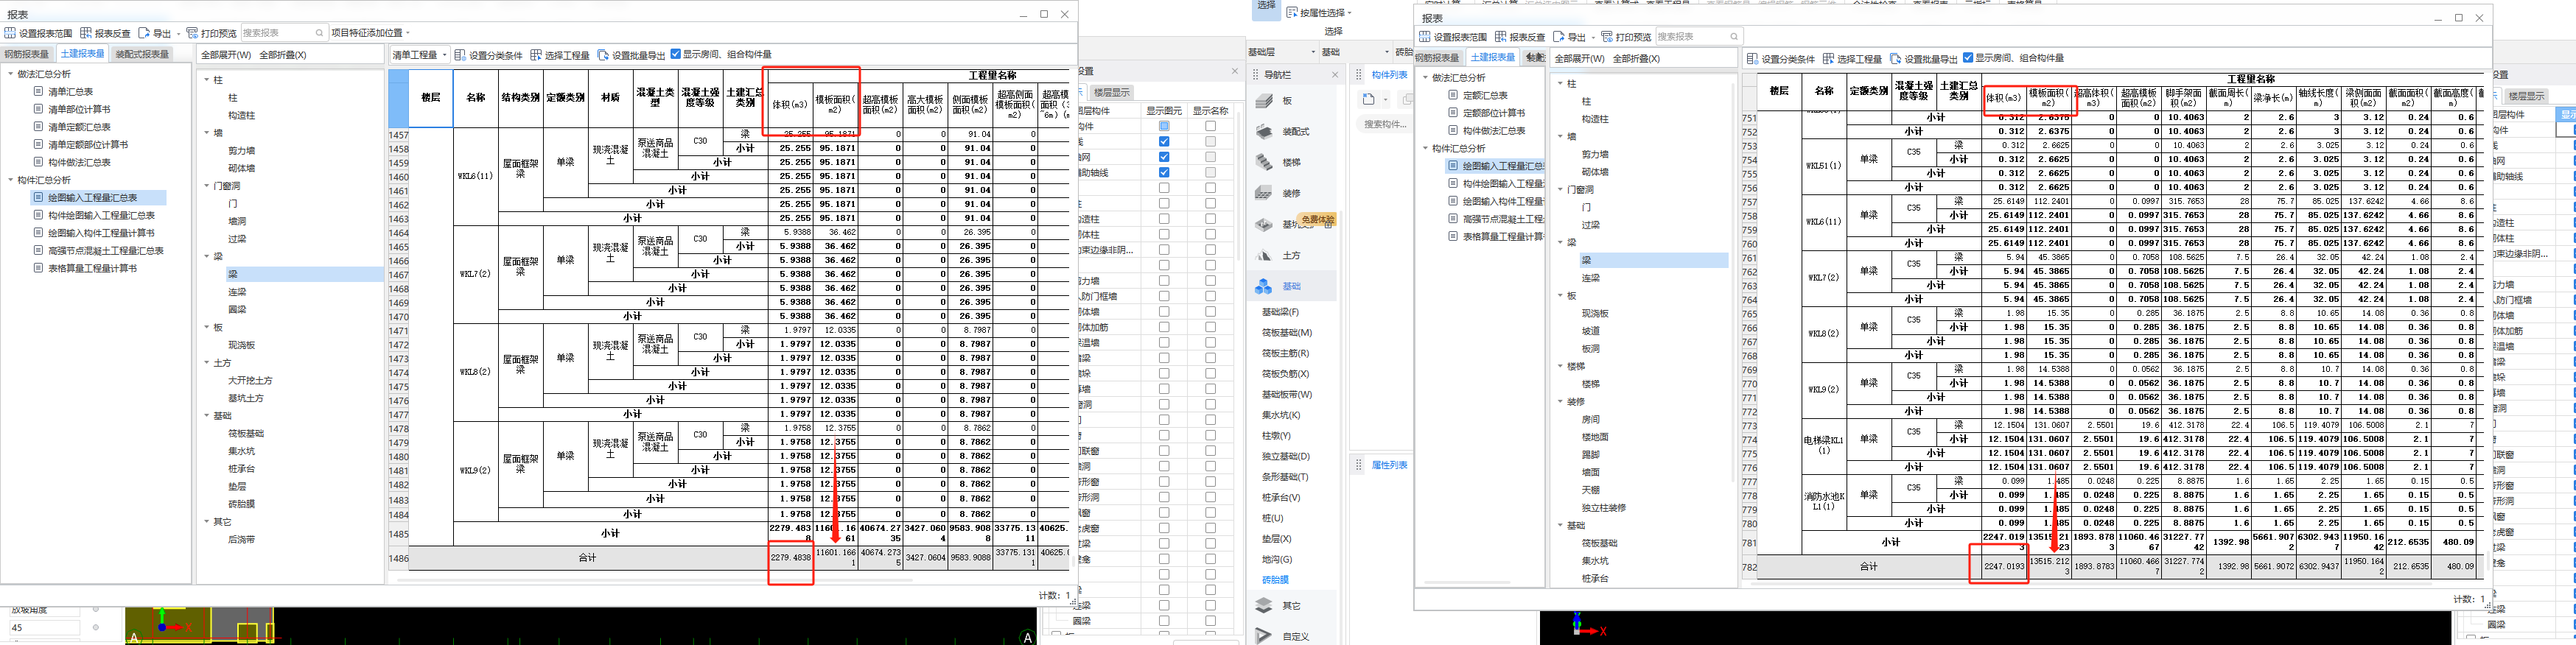The image size is (2576, 645).
Task: Click 设置报表范围 in the left report window
Action: 39,33
